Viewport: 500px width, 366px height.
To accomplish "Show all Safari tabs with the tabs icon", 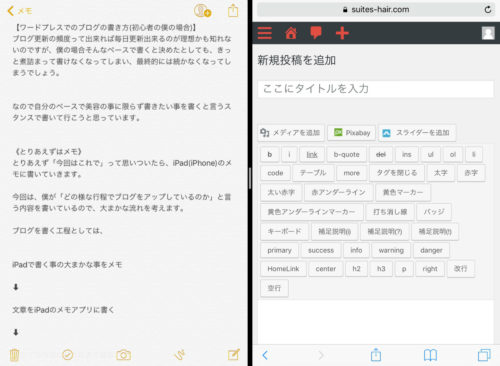I will point(484,355).
